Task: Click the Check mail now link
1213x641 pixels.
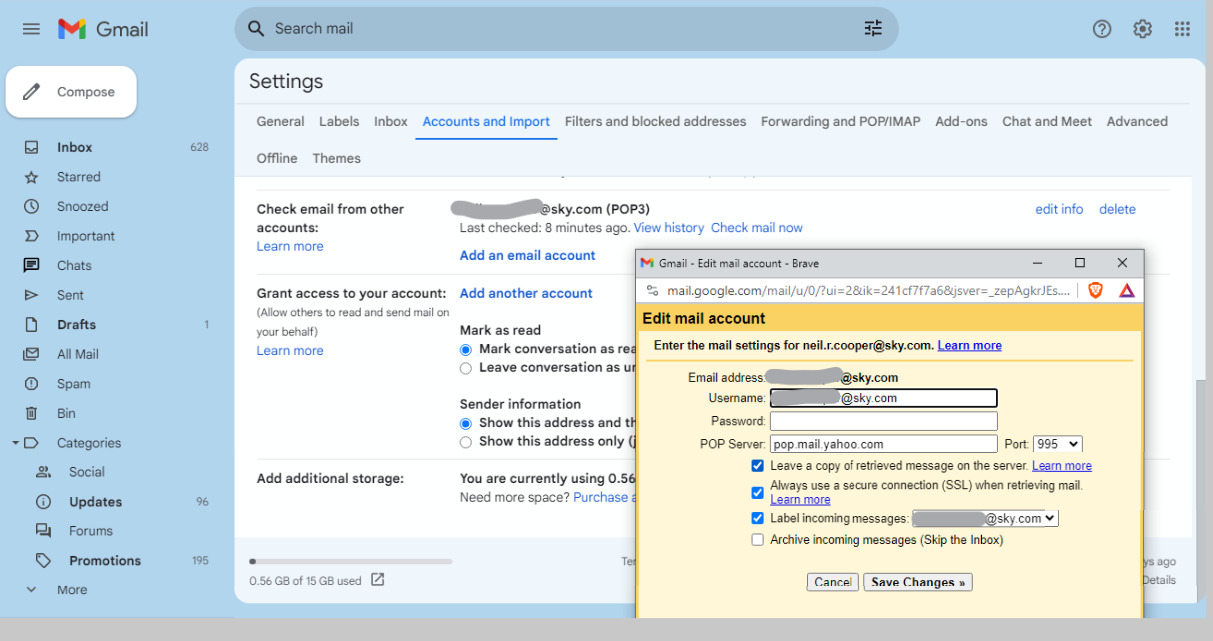Action: tap(756, 227)
